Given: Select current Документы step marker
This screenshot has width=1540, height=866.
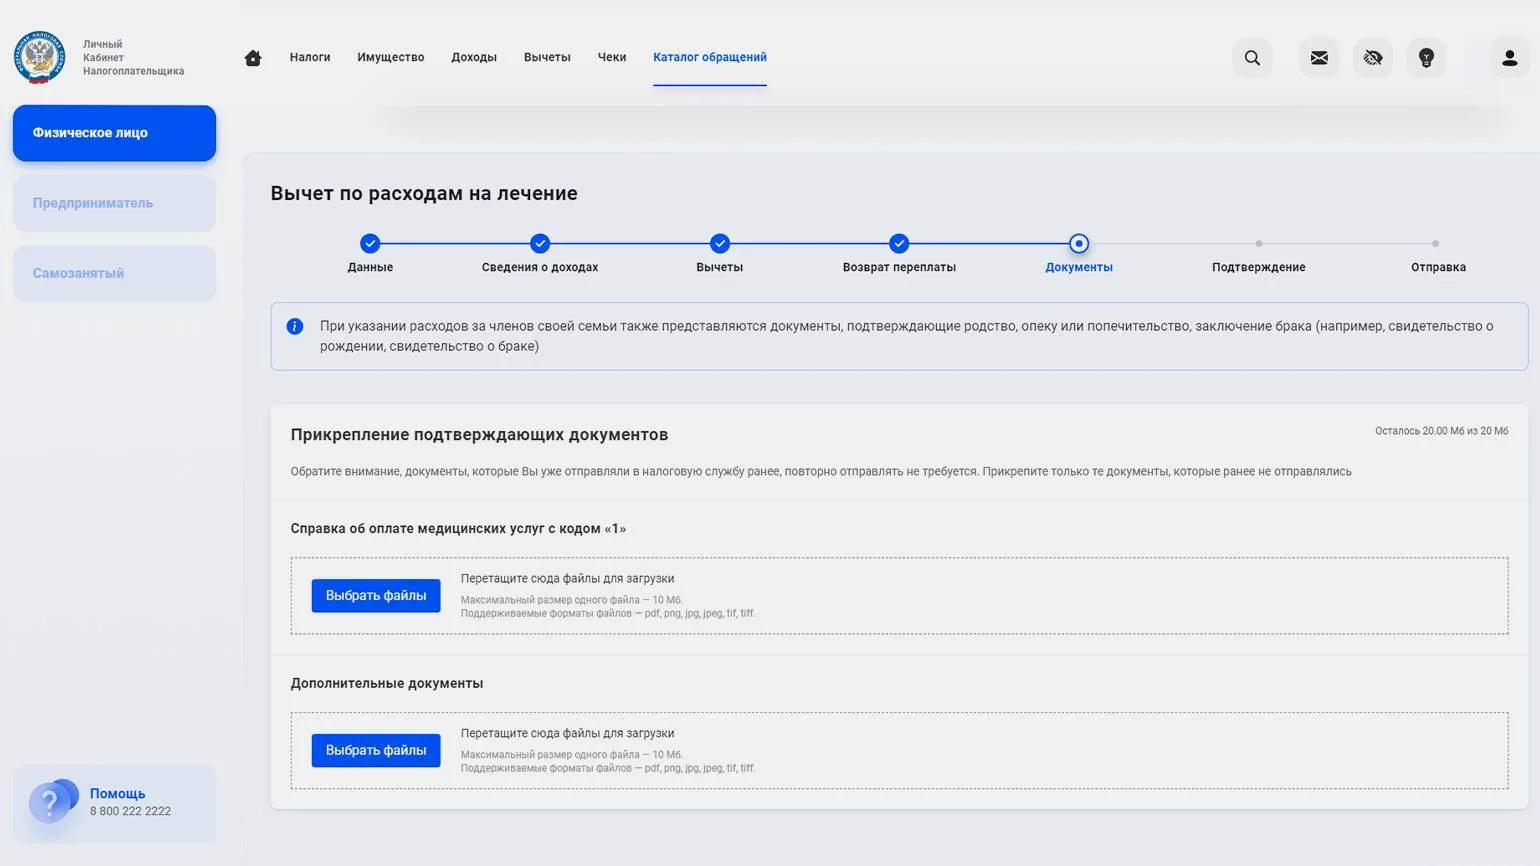Looking at the screenshot, I should click(x=1079, y=243).
